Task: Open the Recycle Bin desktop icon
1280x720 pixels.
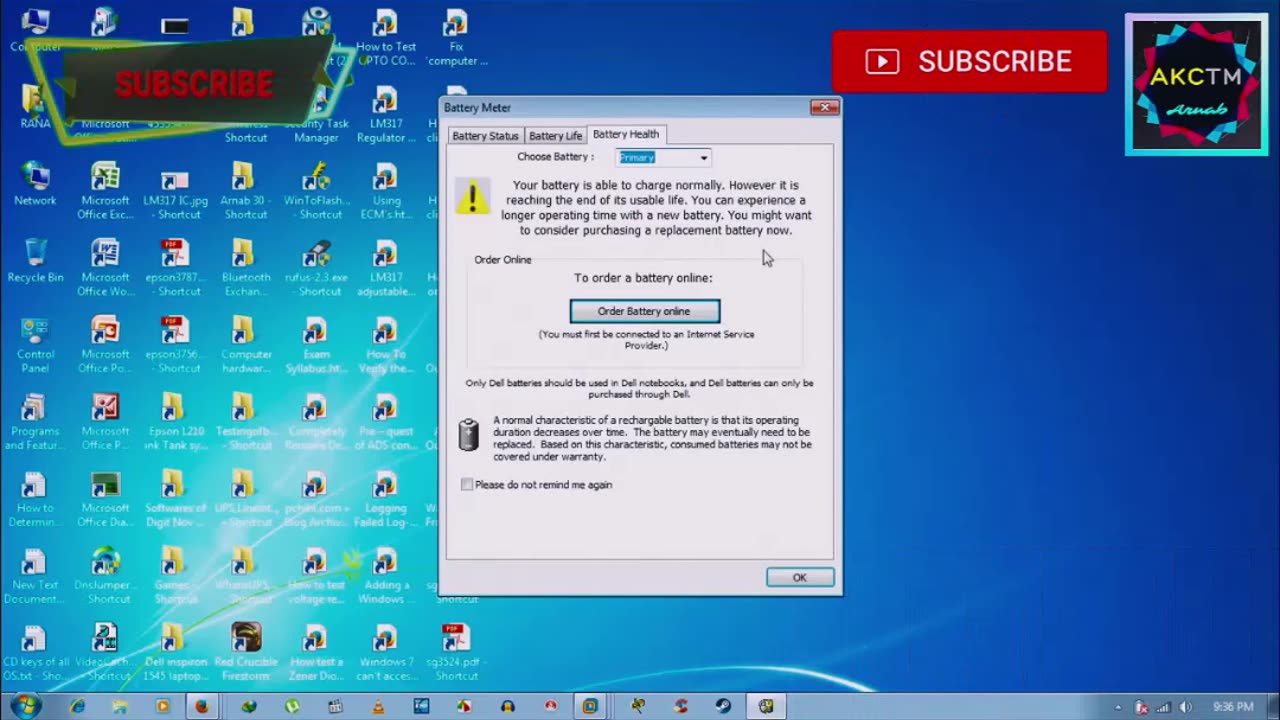Action: (35, 261)
